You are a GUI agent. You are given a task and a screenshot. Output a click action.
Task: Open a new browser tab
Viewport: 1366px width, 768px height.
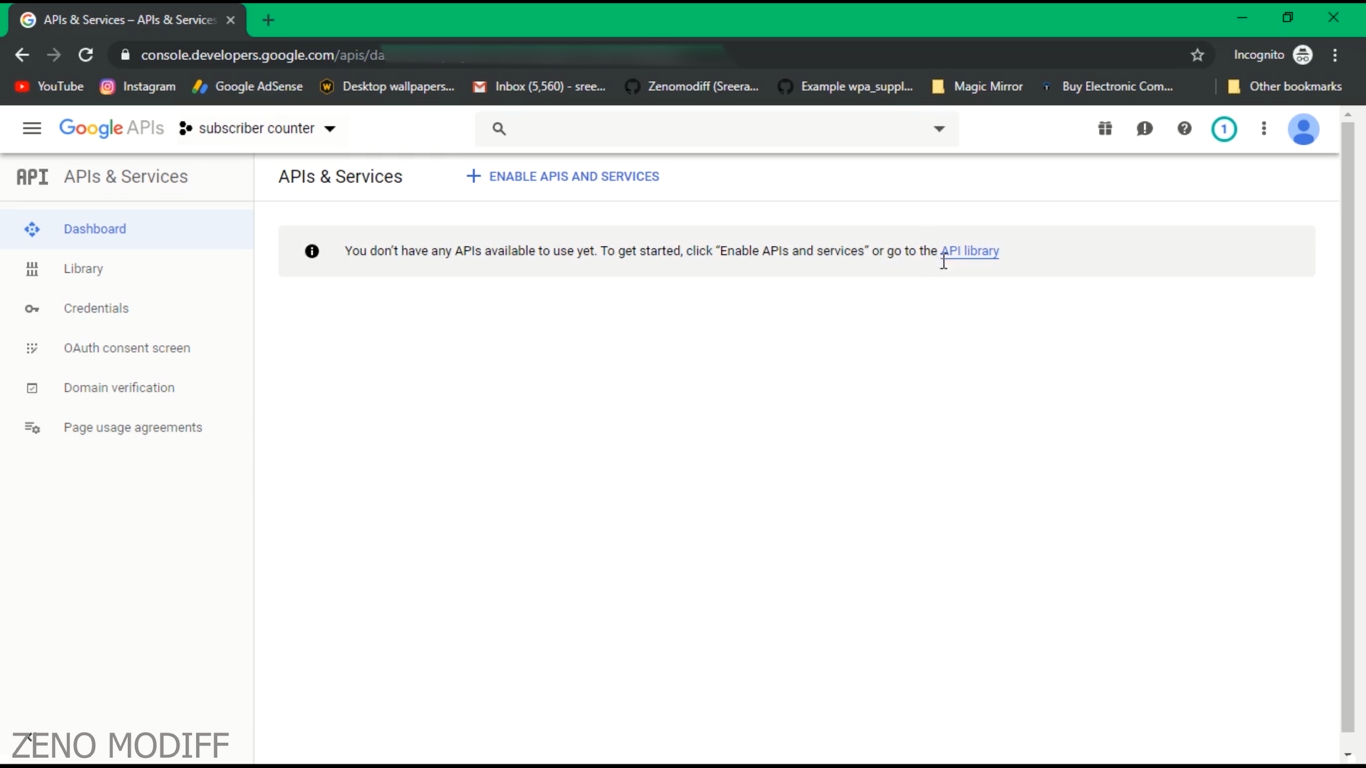[268, 20]
